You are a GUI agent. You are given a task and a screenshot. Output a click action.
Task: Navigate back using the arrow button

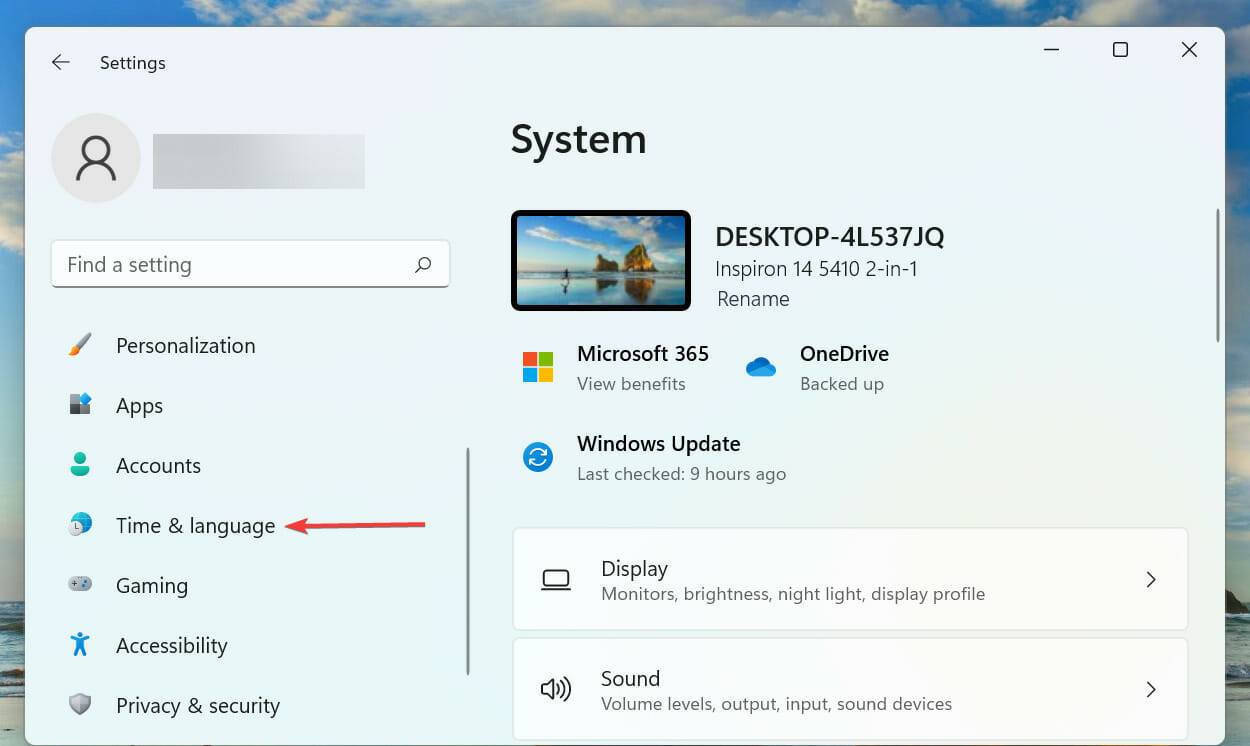pos(60,62)
